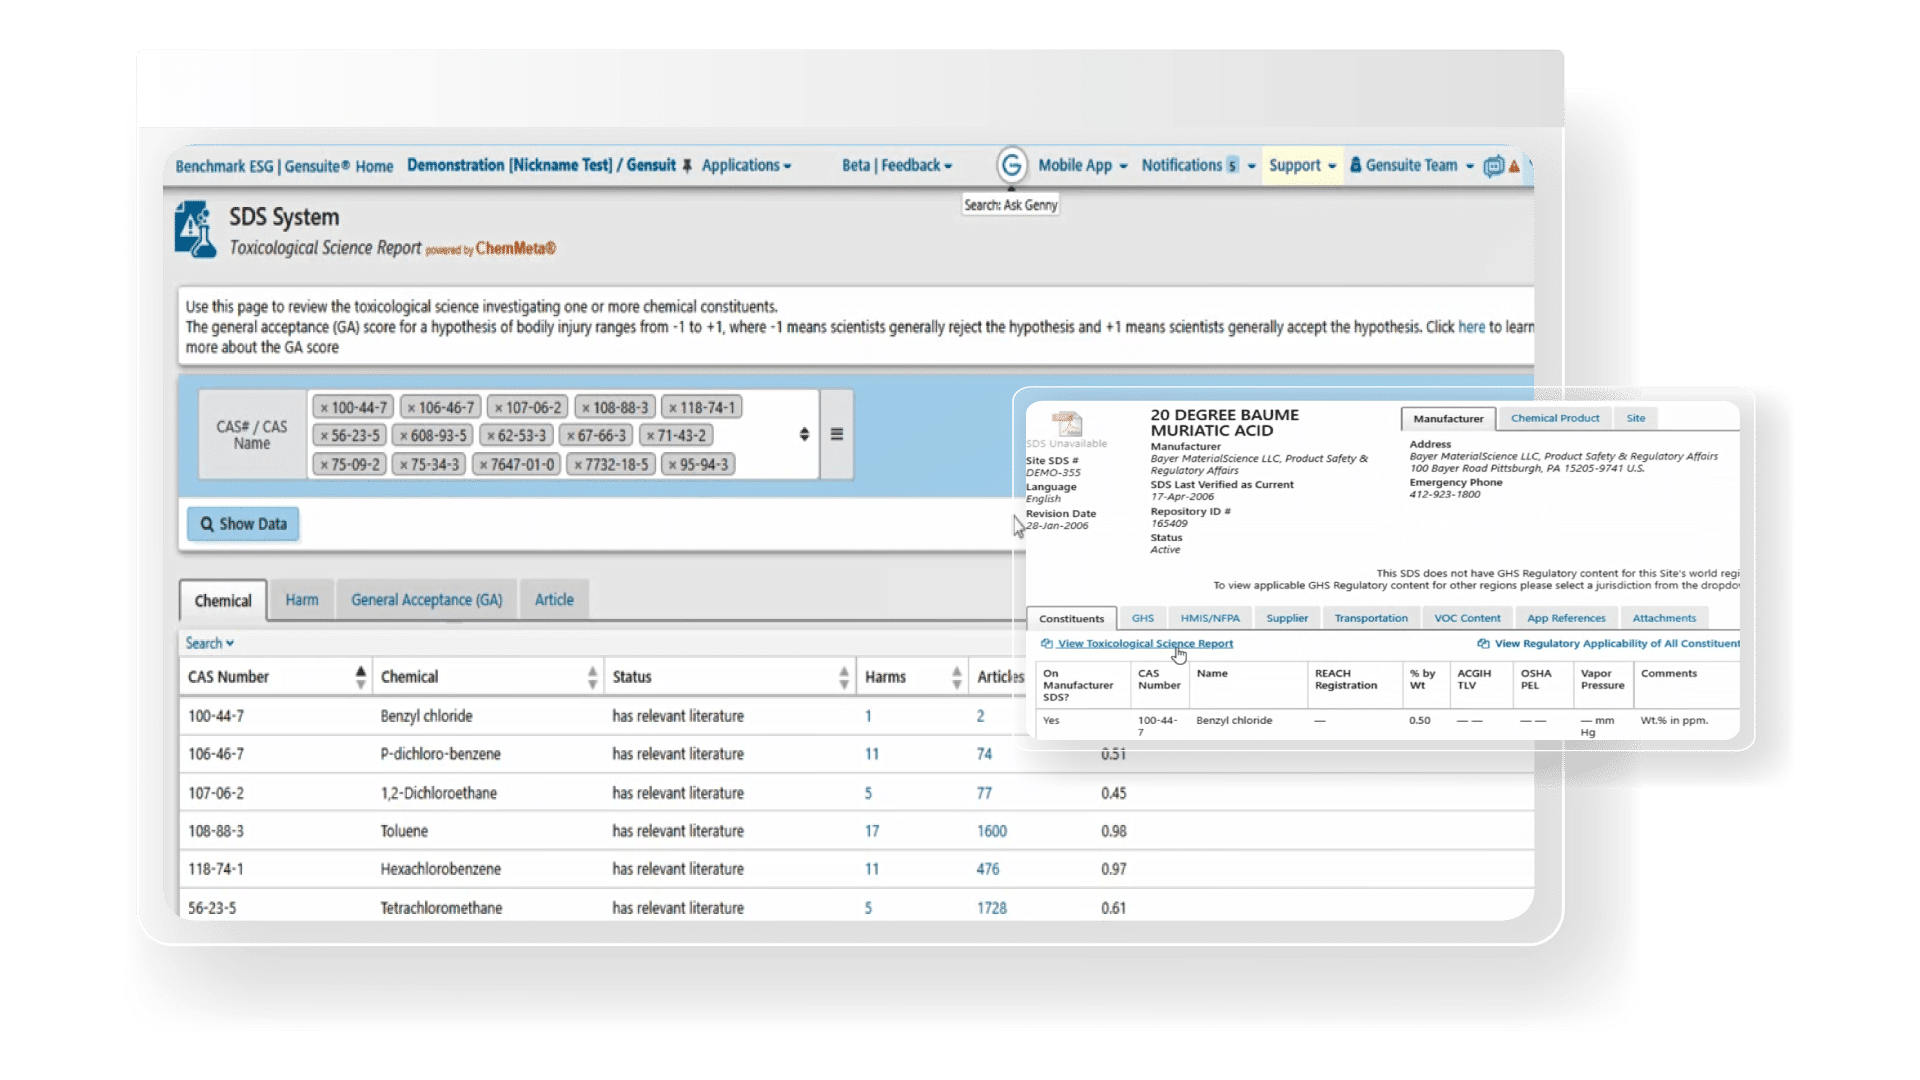Viewport: 1920px width, 1080px height.
Task: Click Tetrachloromethane's 1728 articles link
Action: pyautogui.click(x=991, y=908)
